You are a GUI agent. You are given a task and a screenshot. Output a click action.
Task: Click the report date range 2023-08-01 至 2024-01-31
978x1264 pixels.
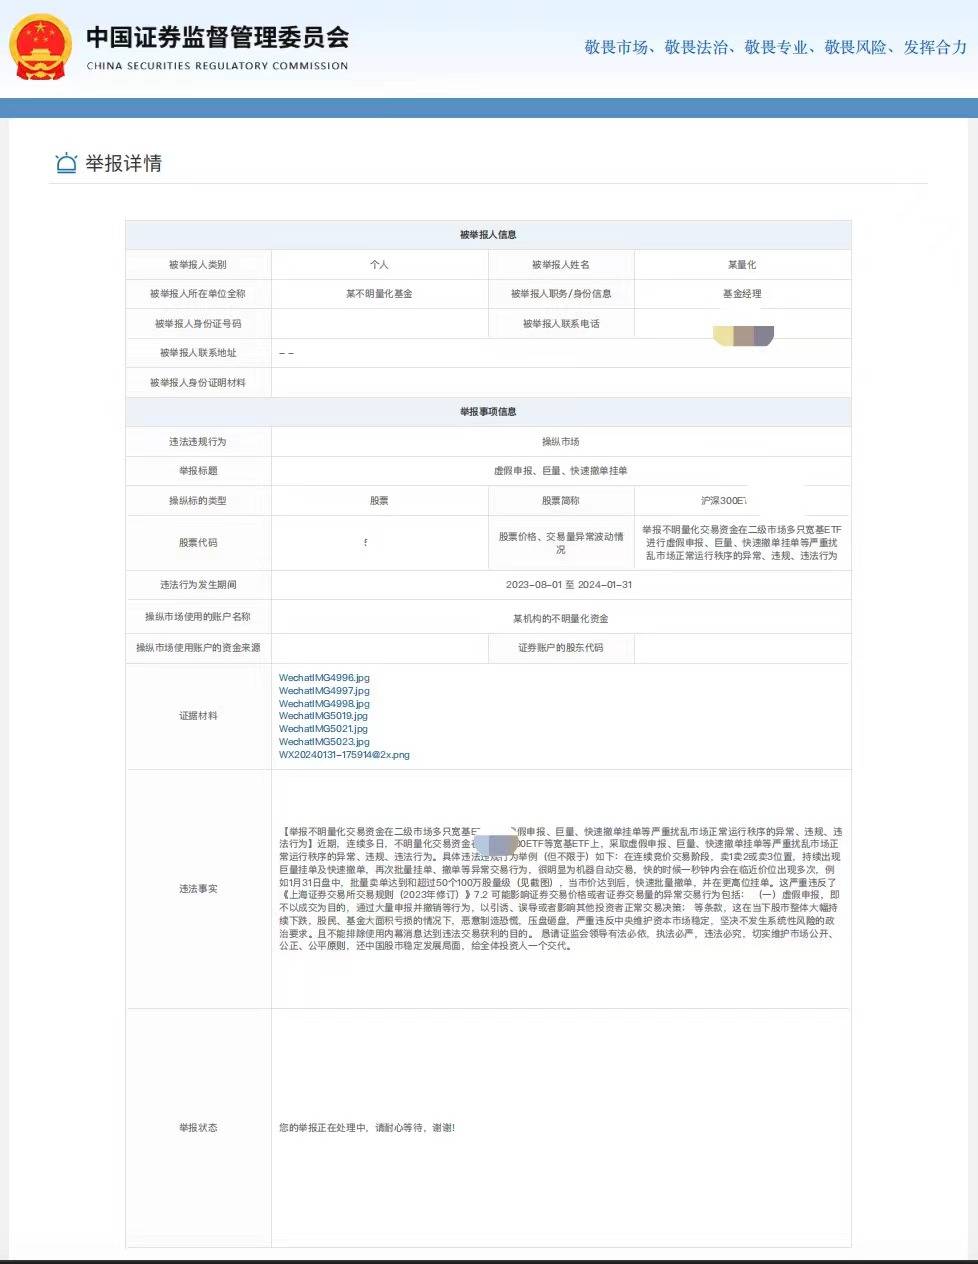[568, 585]
